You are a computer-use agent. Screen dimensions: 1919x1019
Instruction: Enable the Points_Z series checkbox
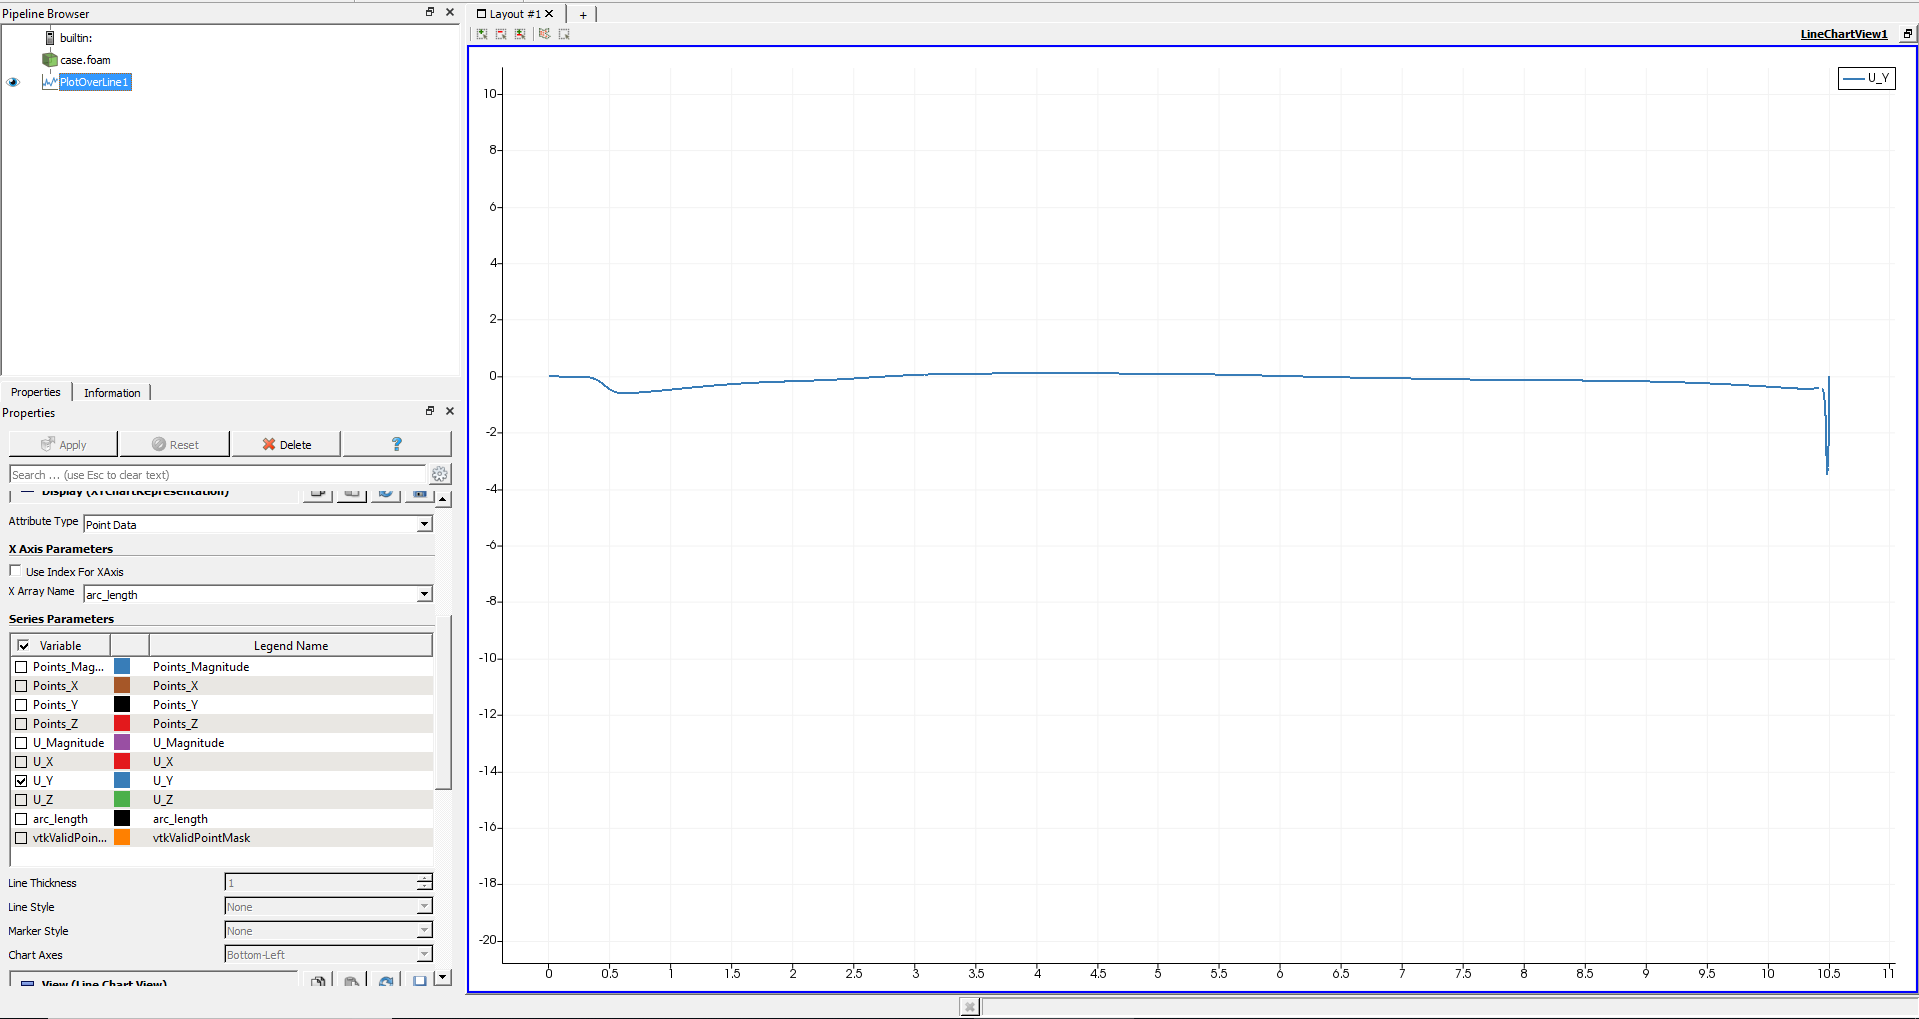point(21,724)
